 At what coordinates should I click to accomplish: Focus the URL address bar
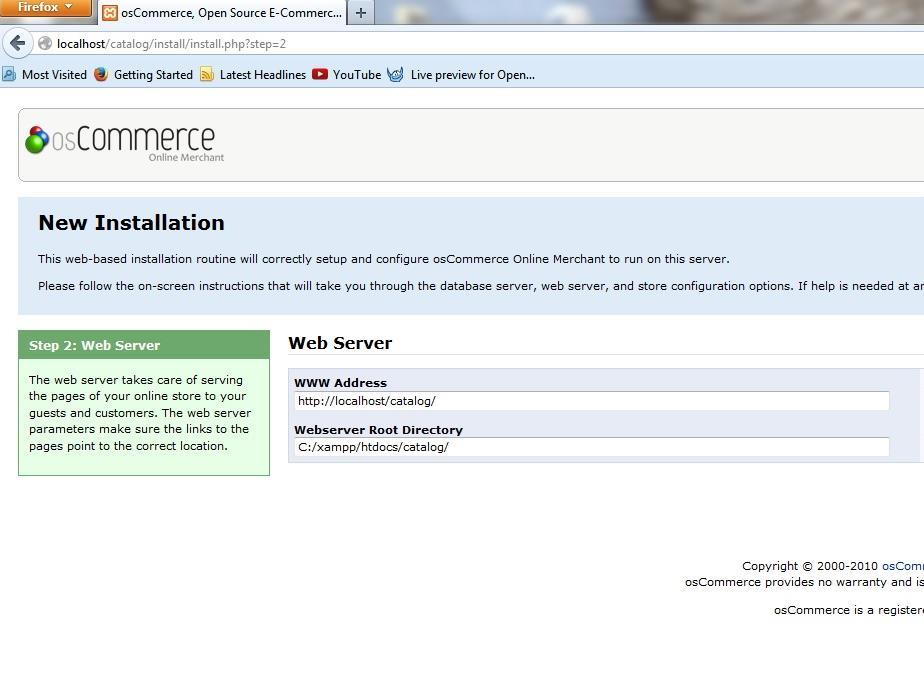click(x=483, y=44)
